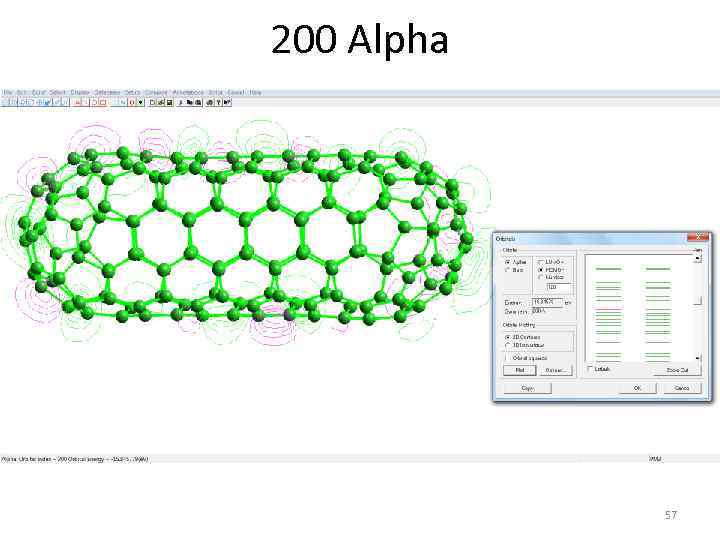Click the orbital diagram scrollbar thumb
Viewport: 720px width, 540px height.
[x=698, y=300]
